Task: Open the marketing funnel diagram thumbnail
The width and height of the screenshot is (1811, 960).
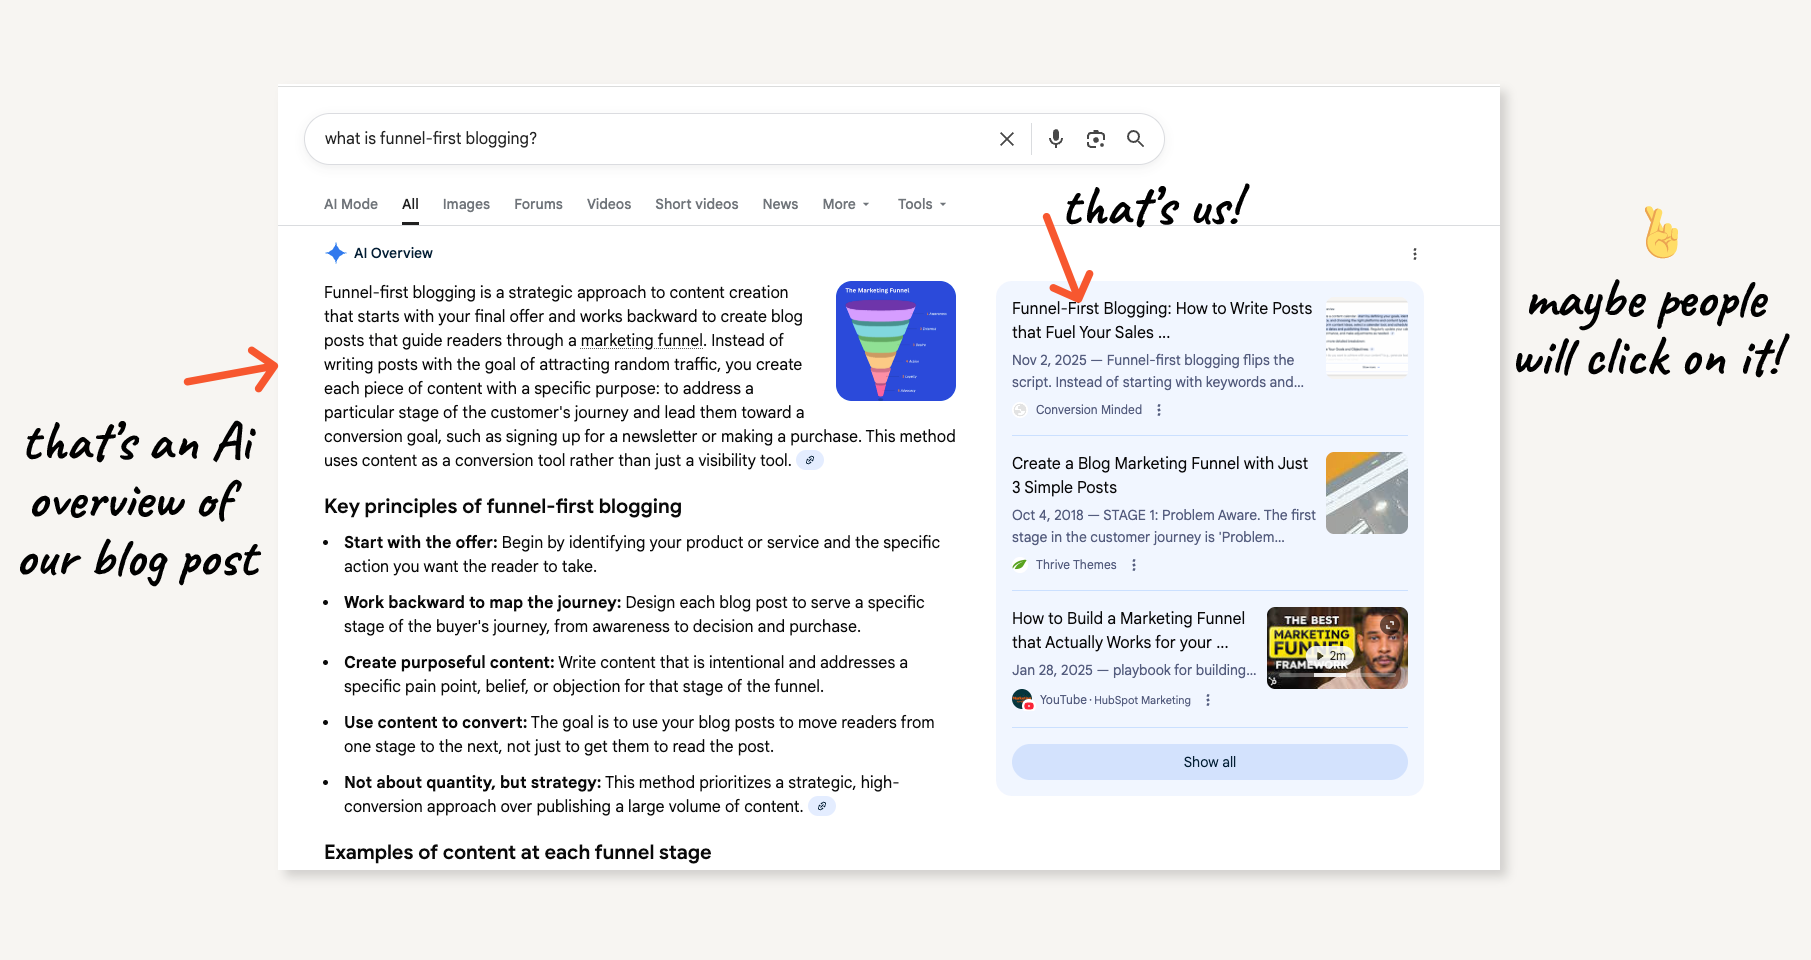Action: [895, 341]
